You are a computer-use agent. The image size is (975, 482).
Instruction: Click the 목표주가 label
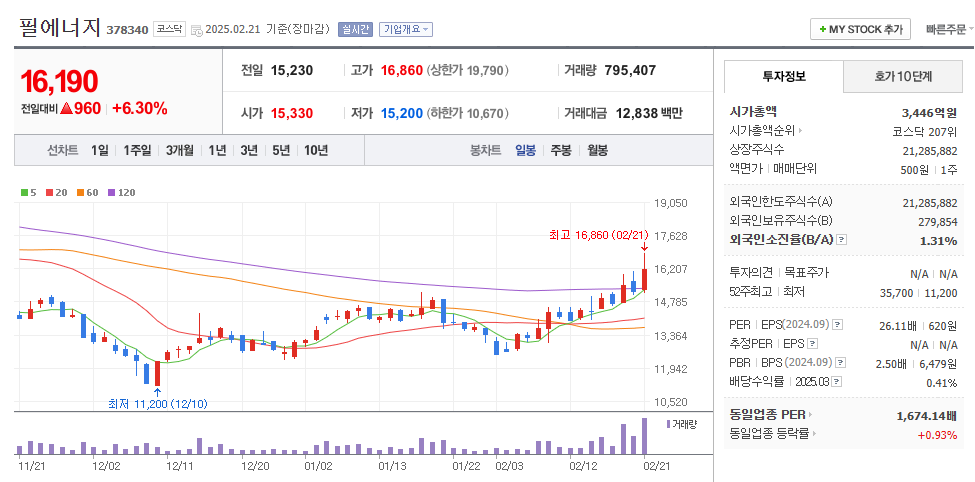(806, 273)
